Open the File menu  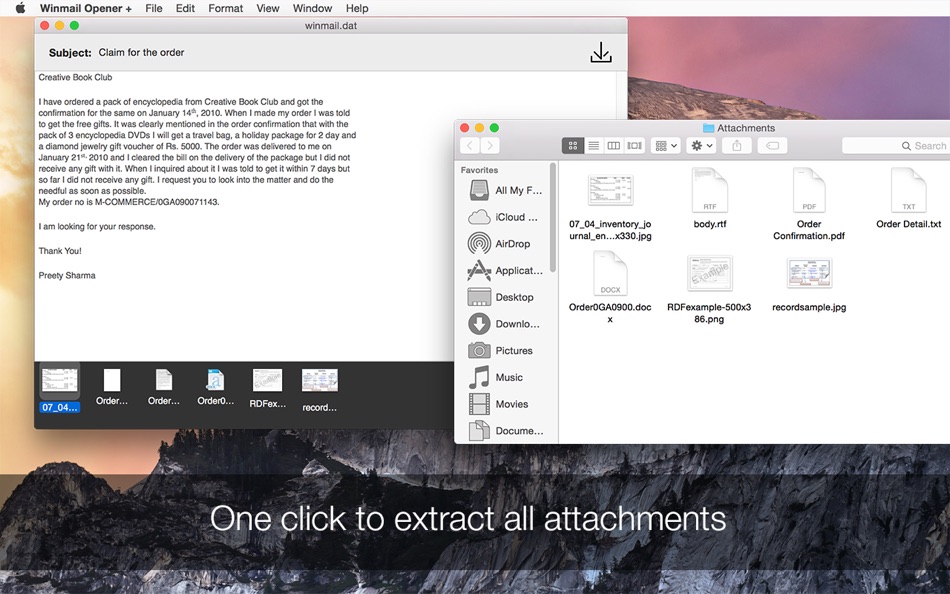[x=153, y=8]
